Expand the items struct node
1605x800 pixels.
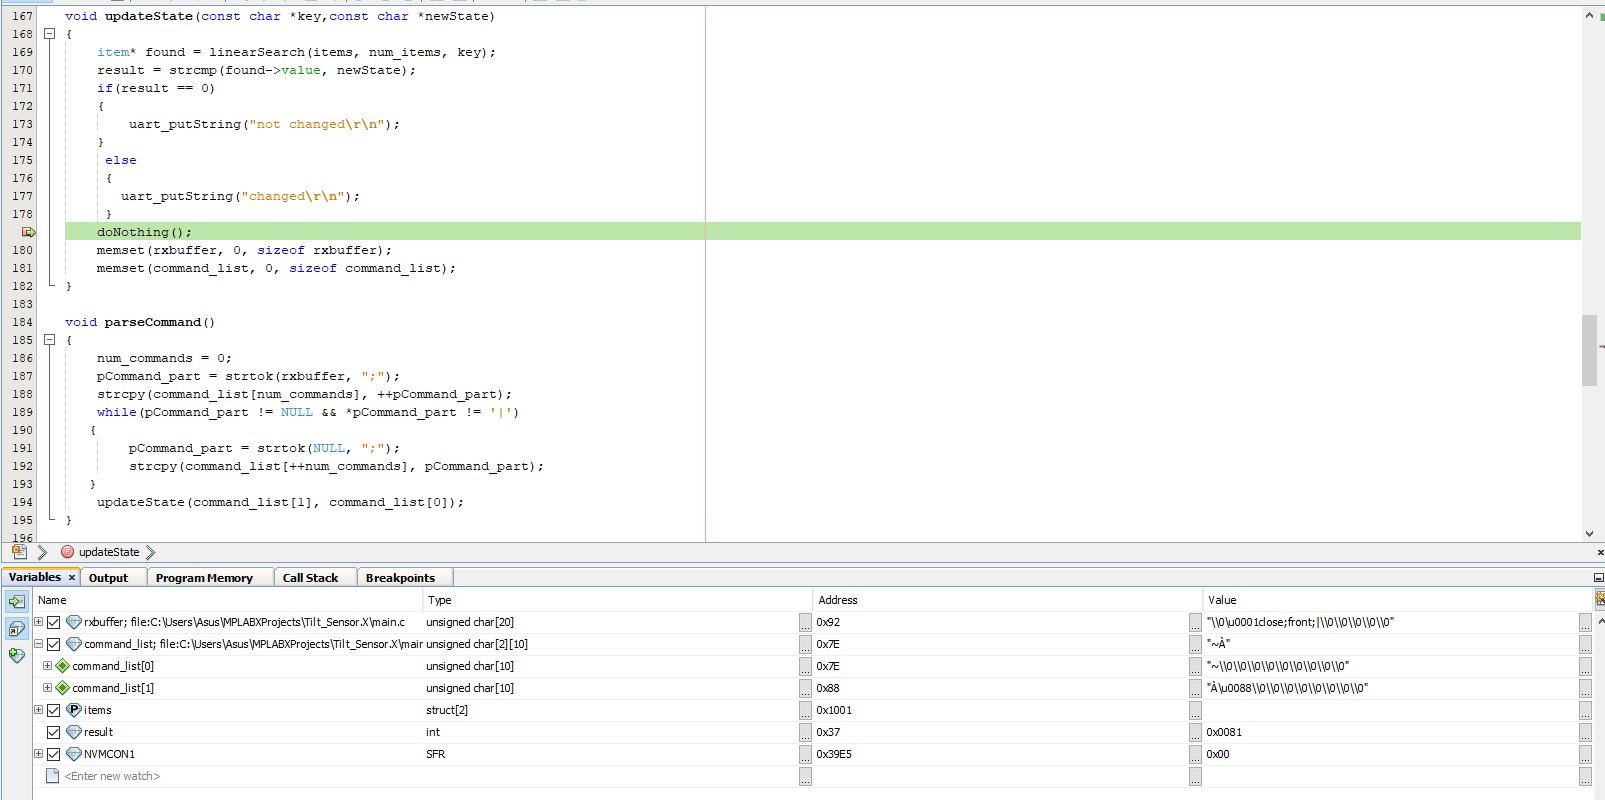click(x=39, y=710)
